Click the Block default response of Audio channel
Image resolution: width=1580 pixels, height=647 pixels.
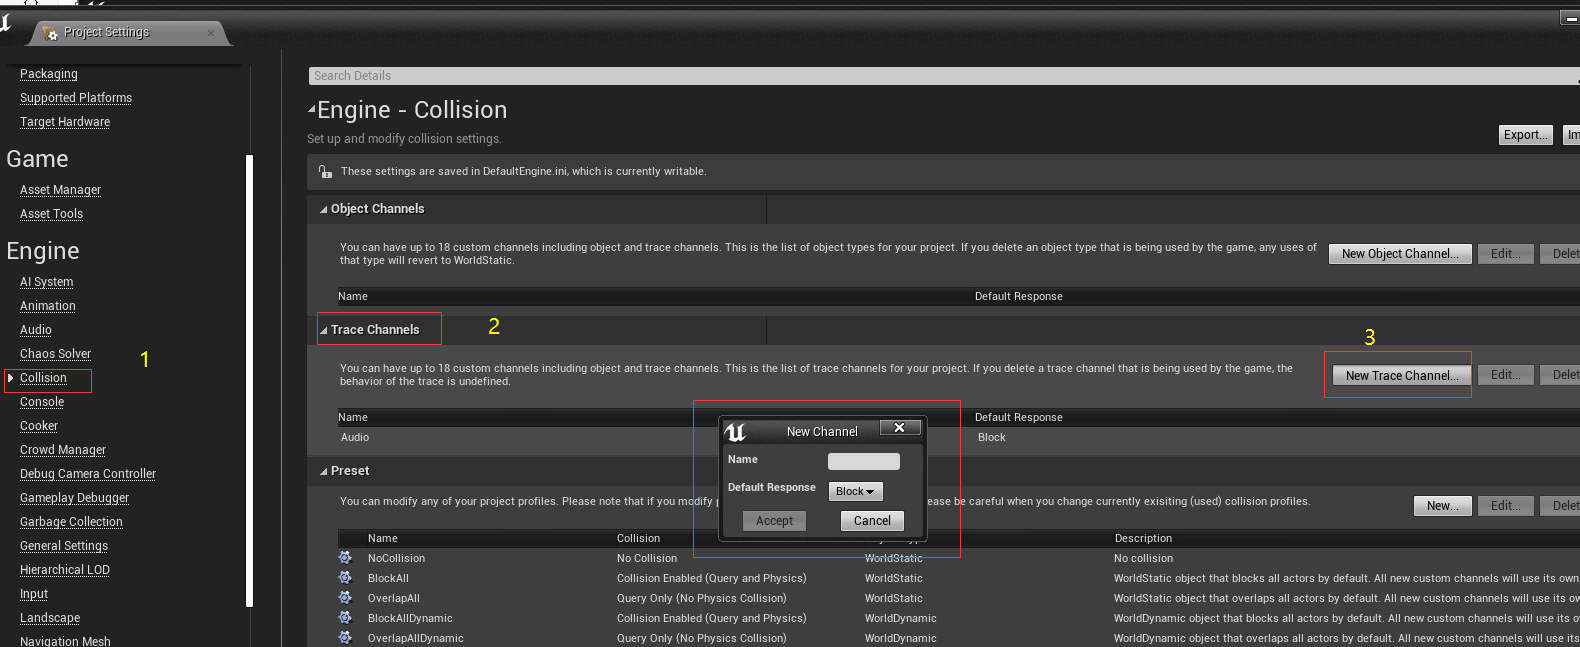coord(991,438)
